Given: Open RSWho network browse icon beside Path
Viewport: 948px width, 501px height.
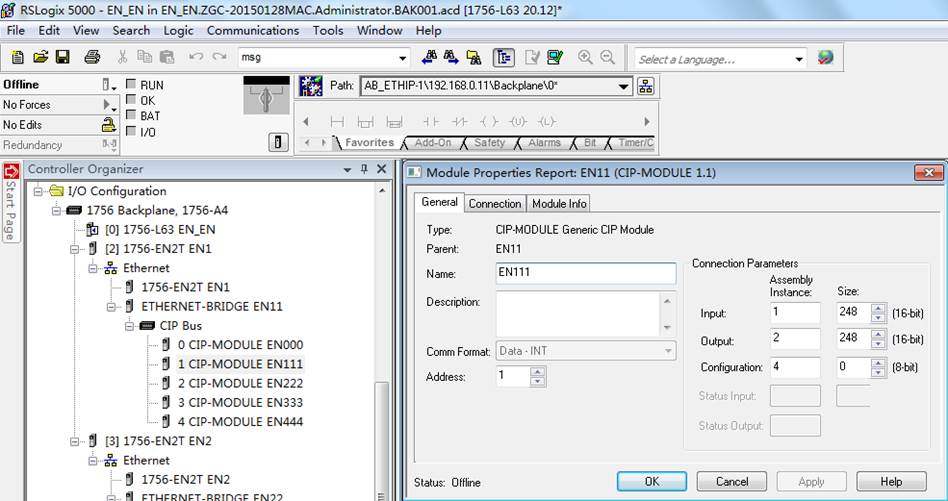Looking at the screenshot, I should click(x=646, y=86).
